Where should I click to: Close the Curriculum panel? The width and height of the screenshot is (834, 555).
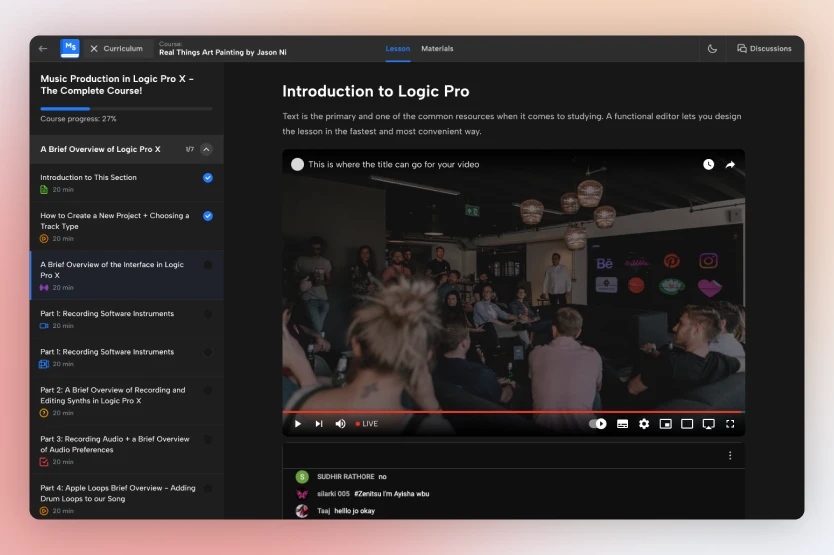click(94, 48)
